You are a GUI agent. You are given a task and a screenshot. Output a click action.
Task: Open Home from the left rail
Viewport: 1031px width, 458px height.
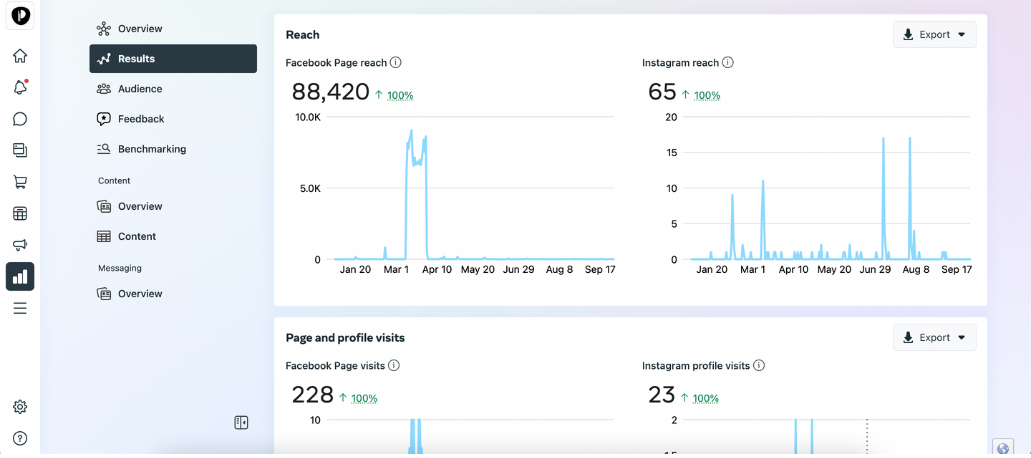(x=20, y=56)
